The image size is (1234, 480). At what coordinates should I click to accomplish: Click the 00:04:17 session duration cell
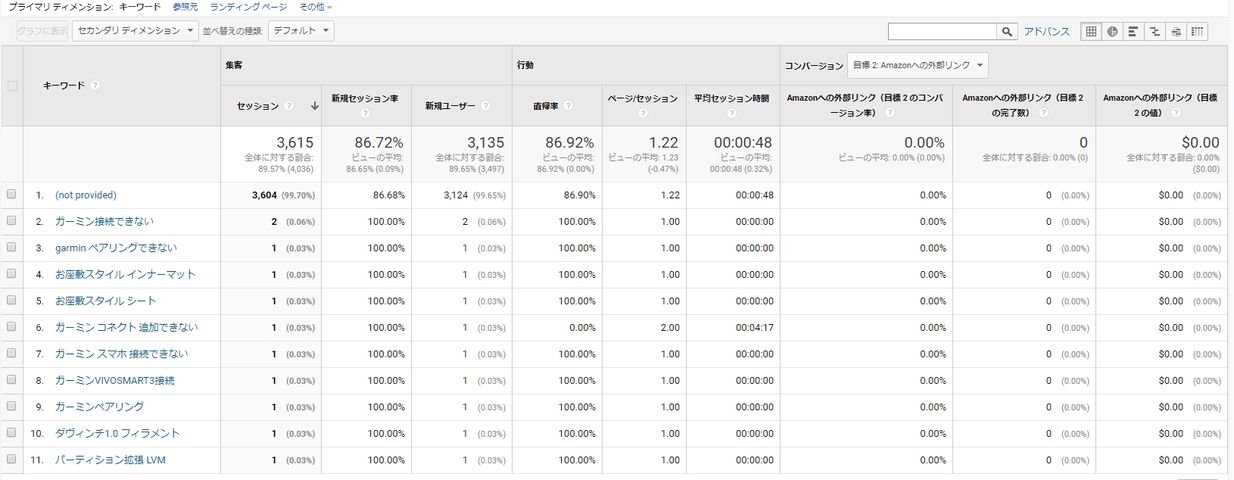click(x=754, y=327)
